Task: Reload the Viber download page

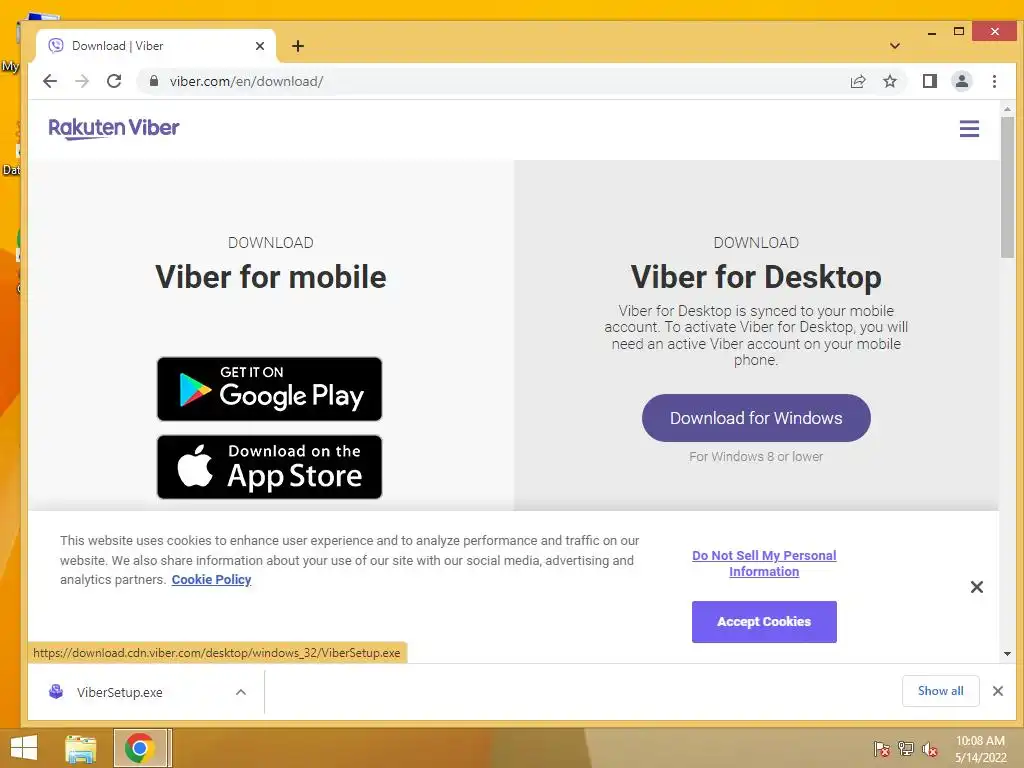Action: [x=114, y=81]
